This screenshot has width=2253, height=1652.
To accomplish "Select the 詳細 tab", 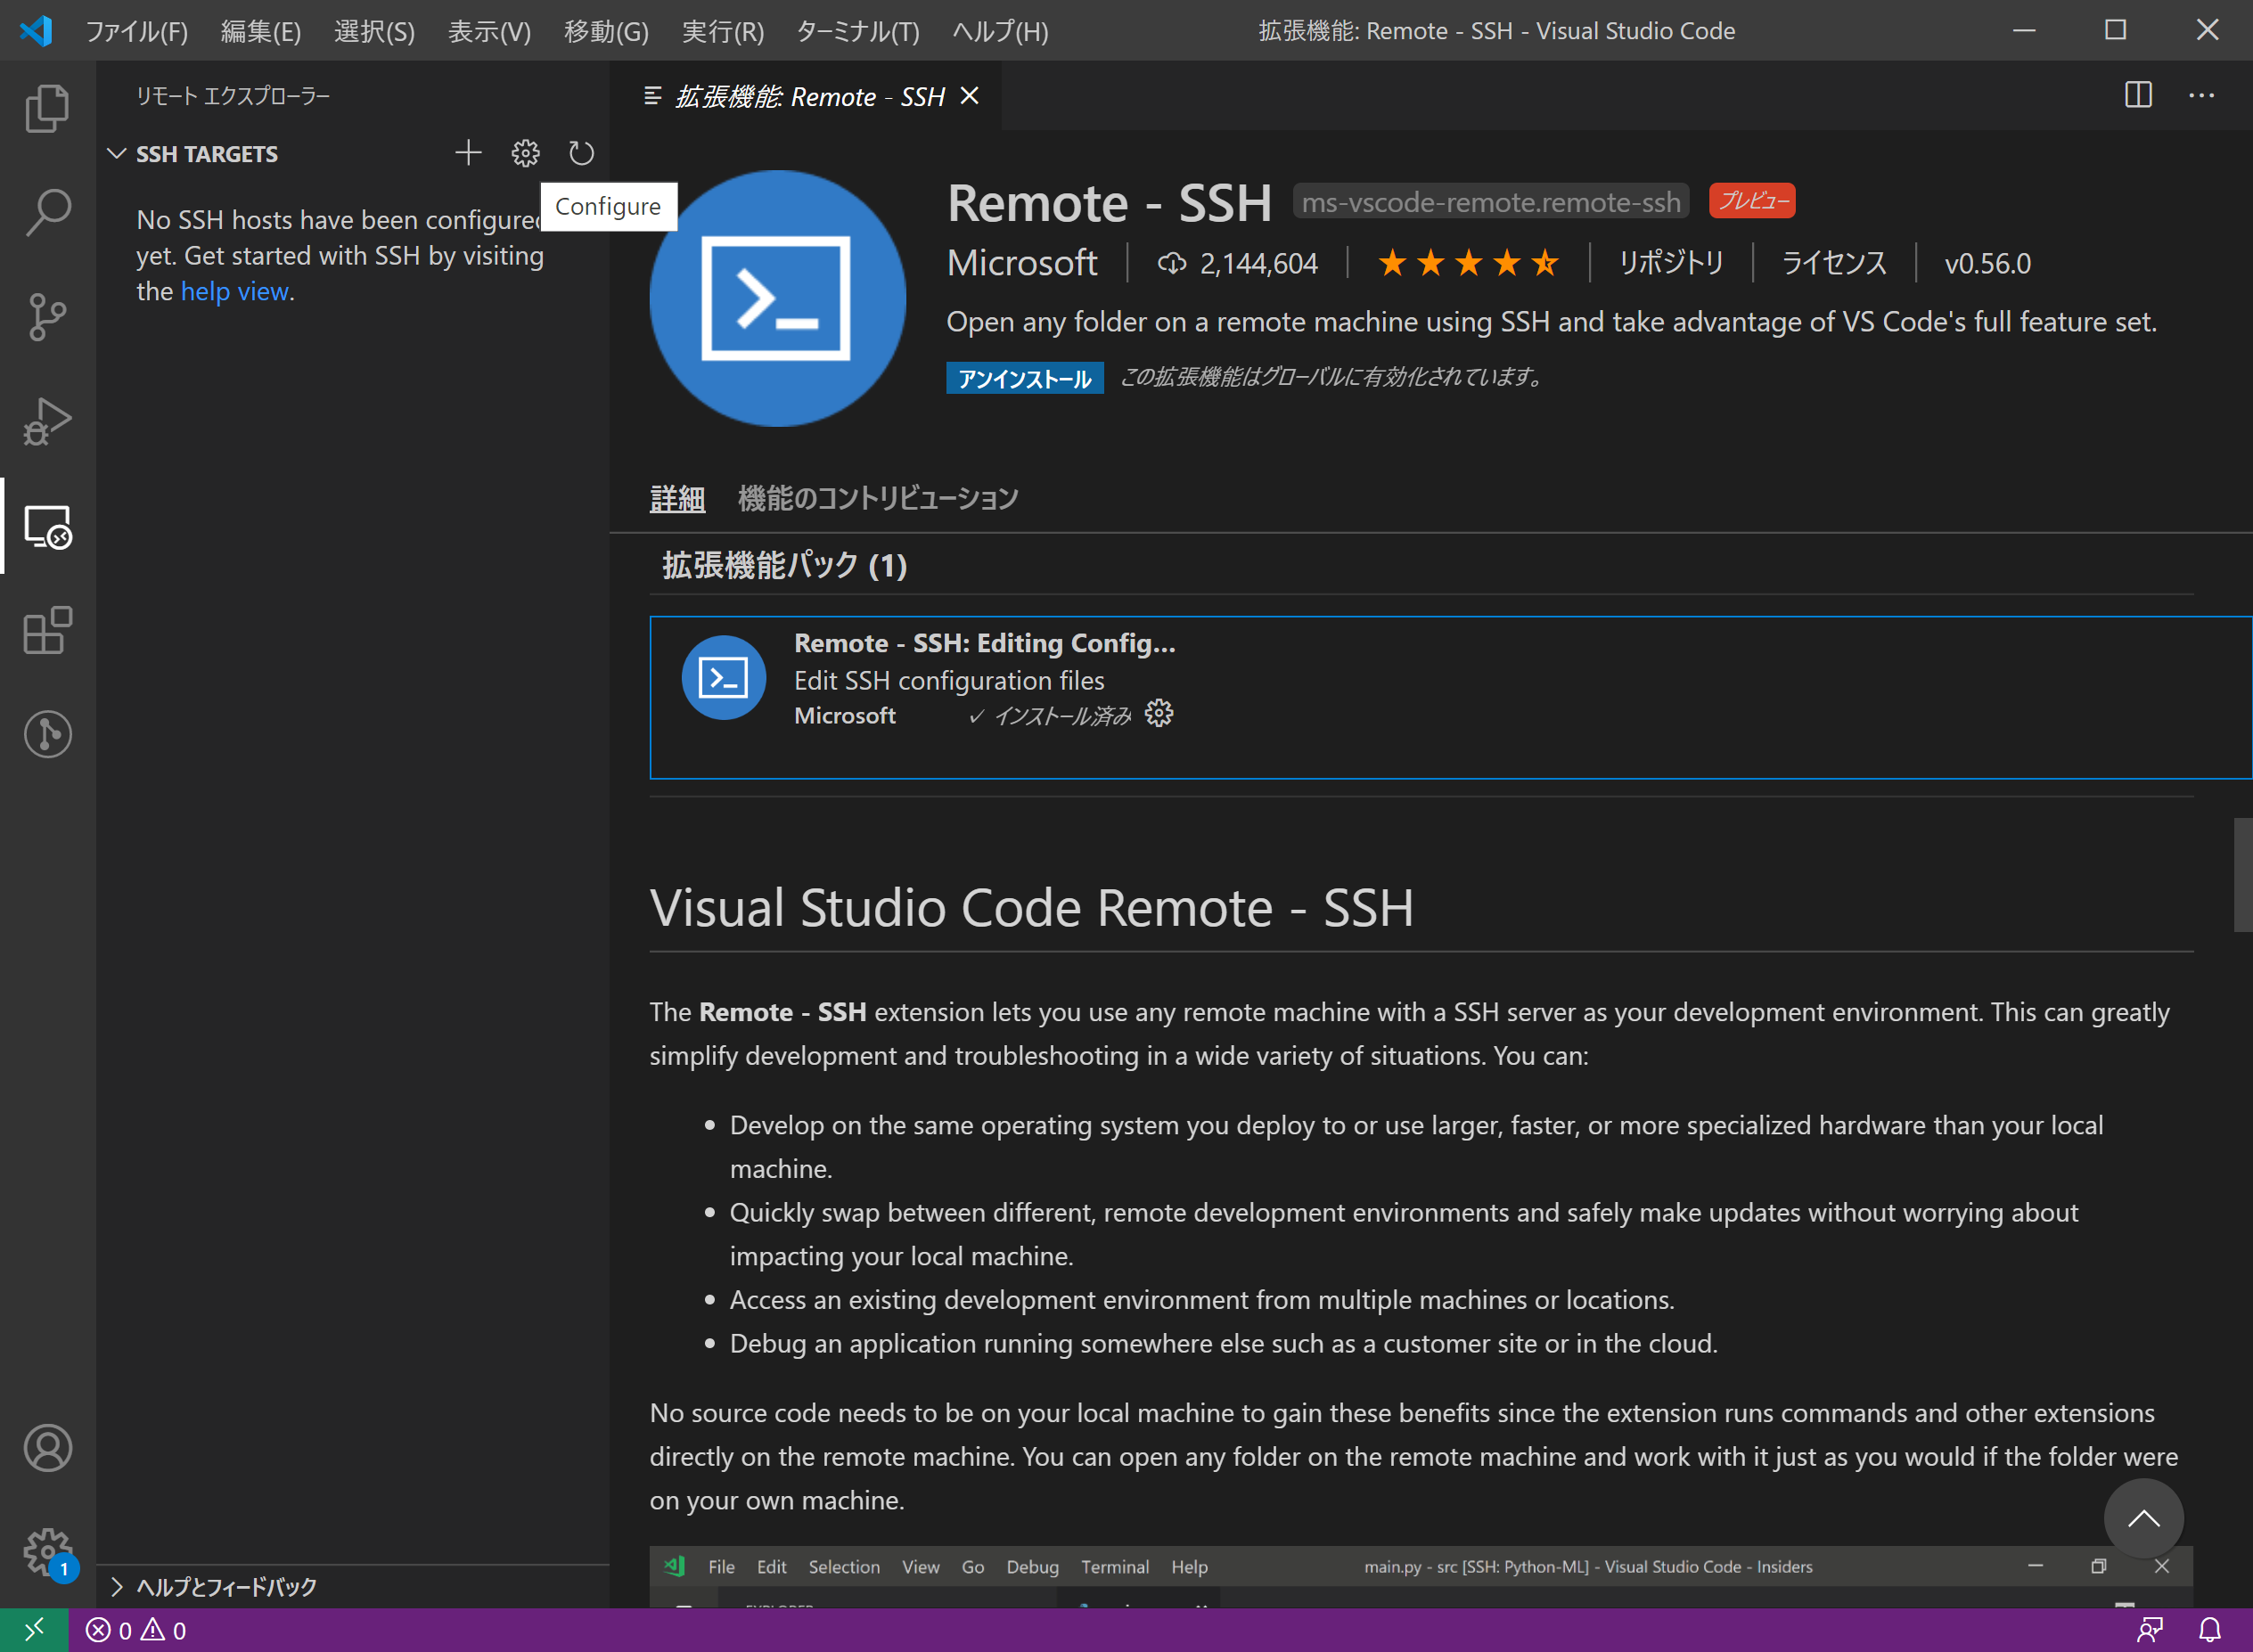I will 677,498.
